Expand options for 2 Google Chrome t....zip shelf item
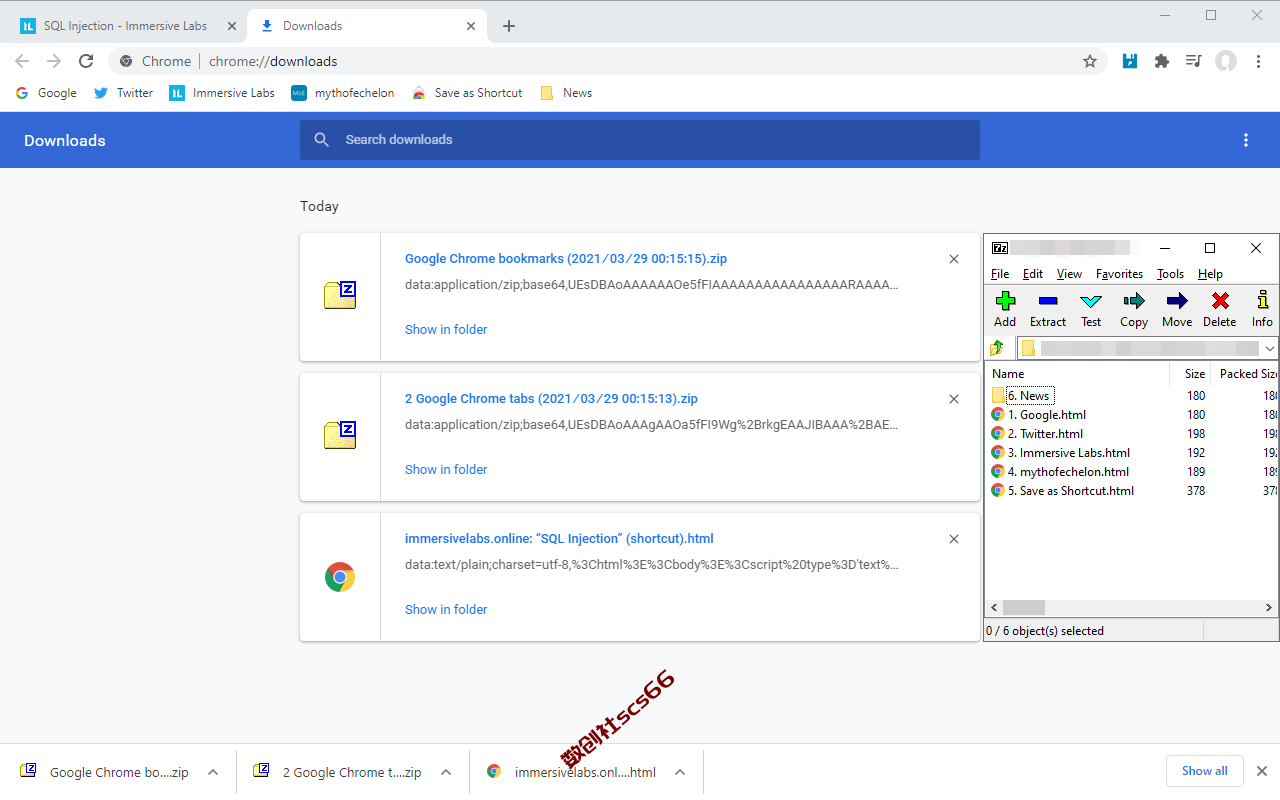 446,772
